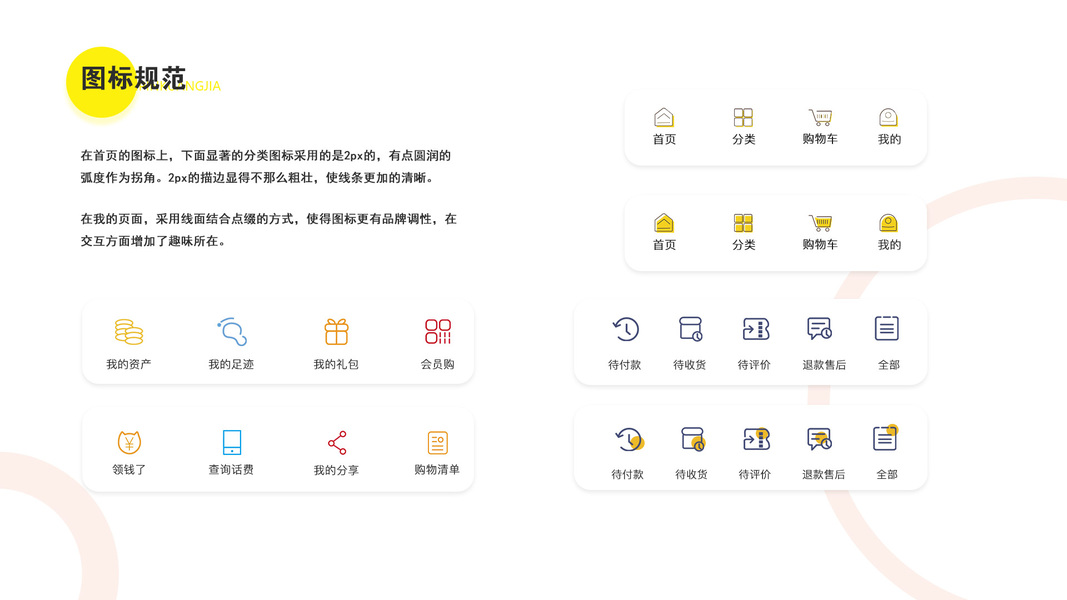Click paragraph starting 在我的页面

pyautogui.click(x=269, y=230)
